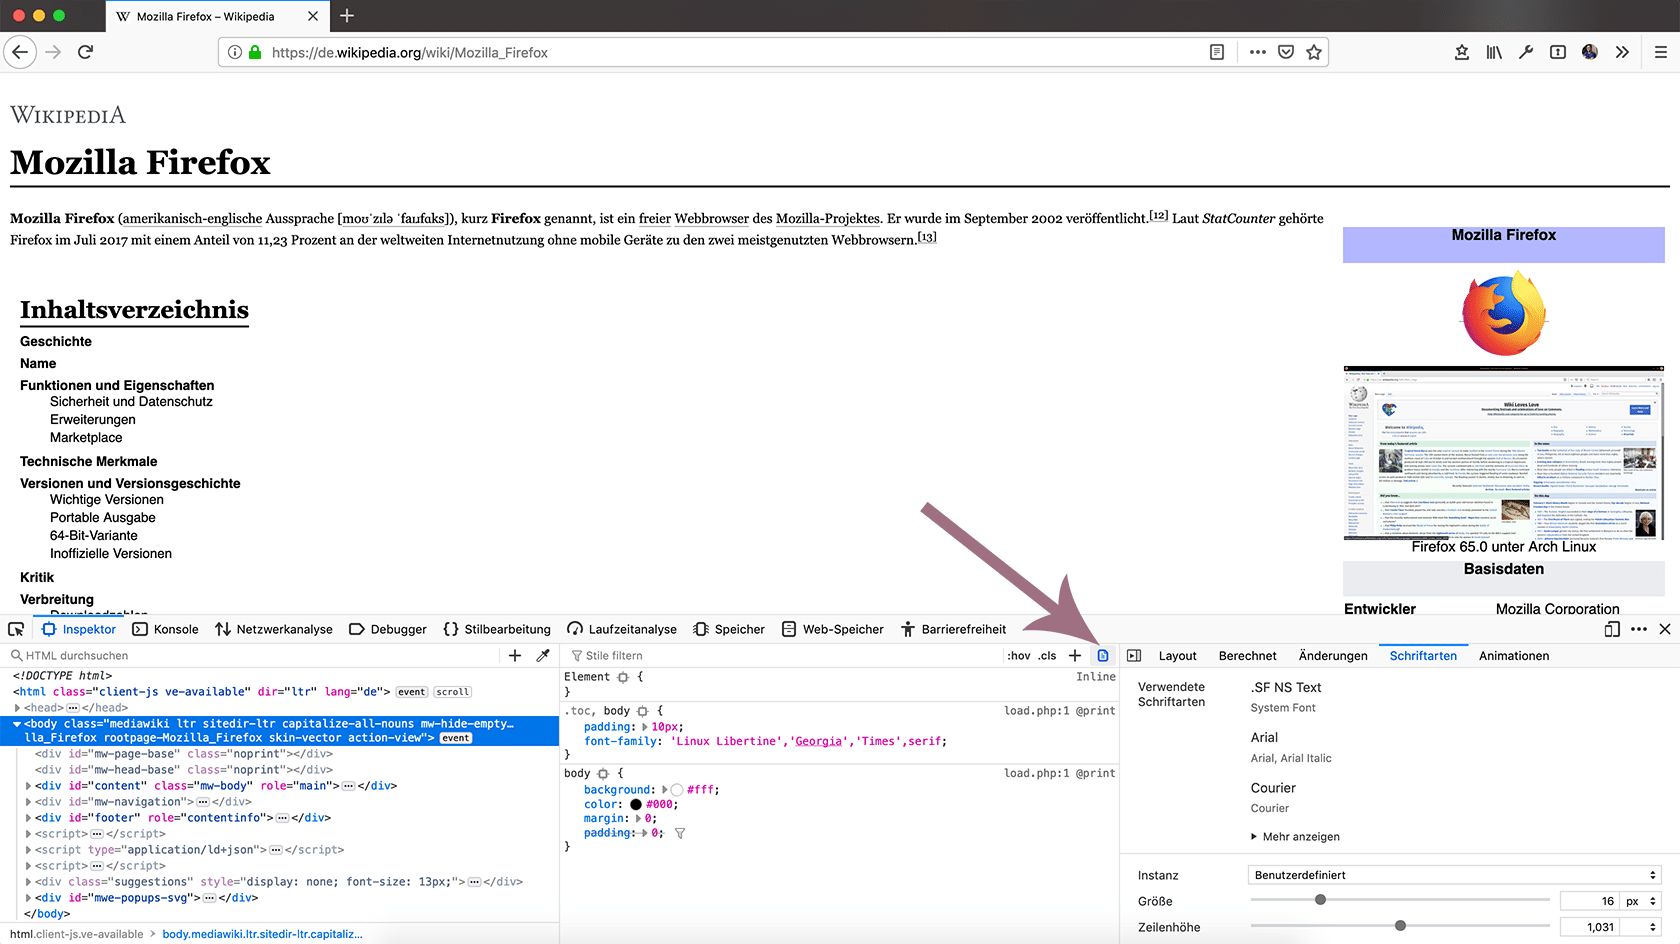Expand the div id="content" node

click(x=28, y=786)
